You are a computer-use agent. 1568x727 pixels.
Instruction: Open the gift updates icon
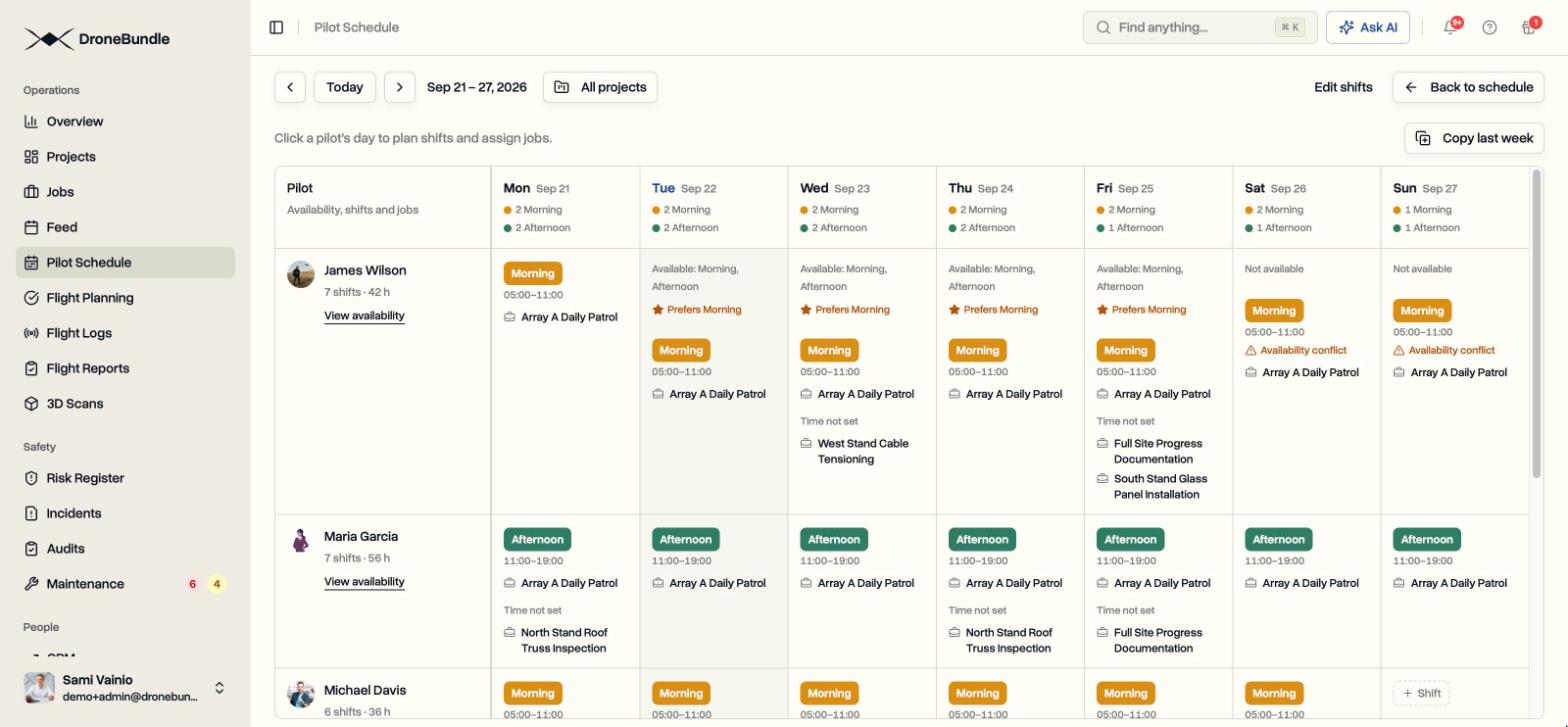point(1529,27)
